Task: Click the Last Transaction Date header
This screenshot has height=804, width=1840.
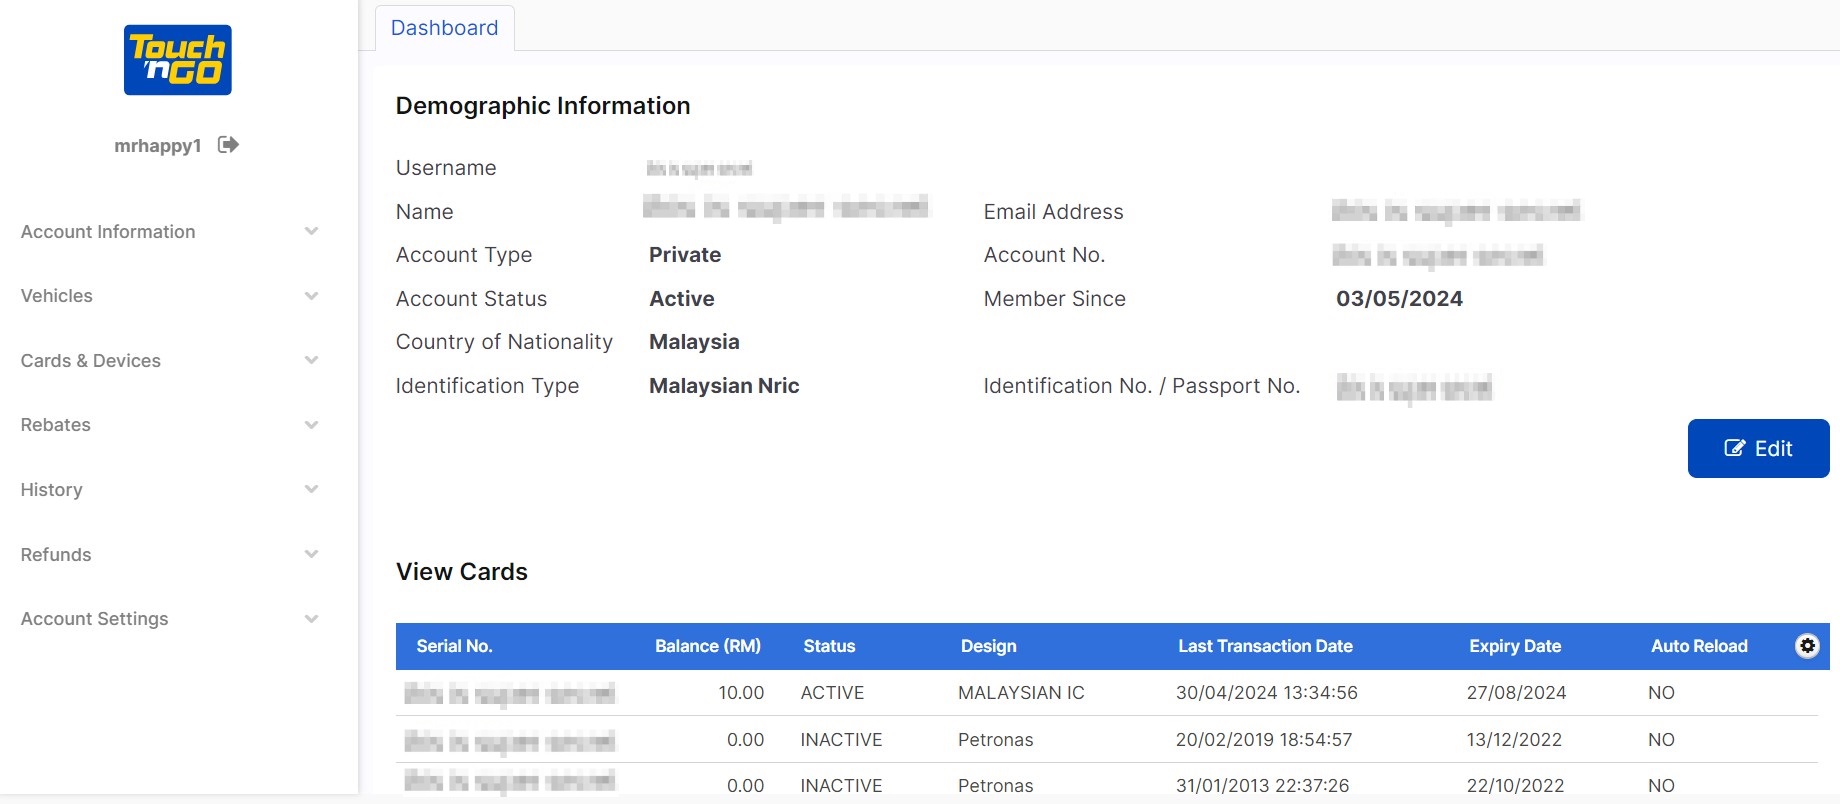Action: pos(1264,646)
